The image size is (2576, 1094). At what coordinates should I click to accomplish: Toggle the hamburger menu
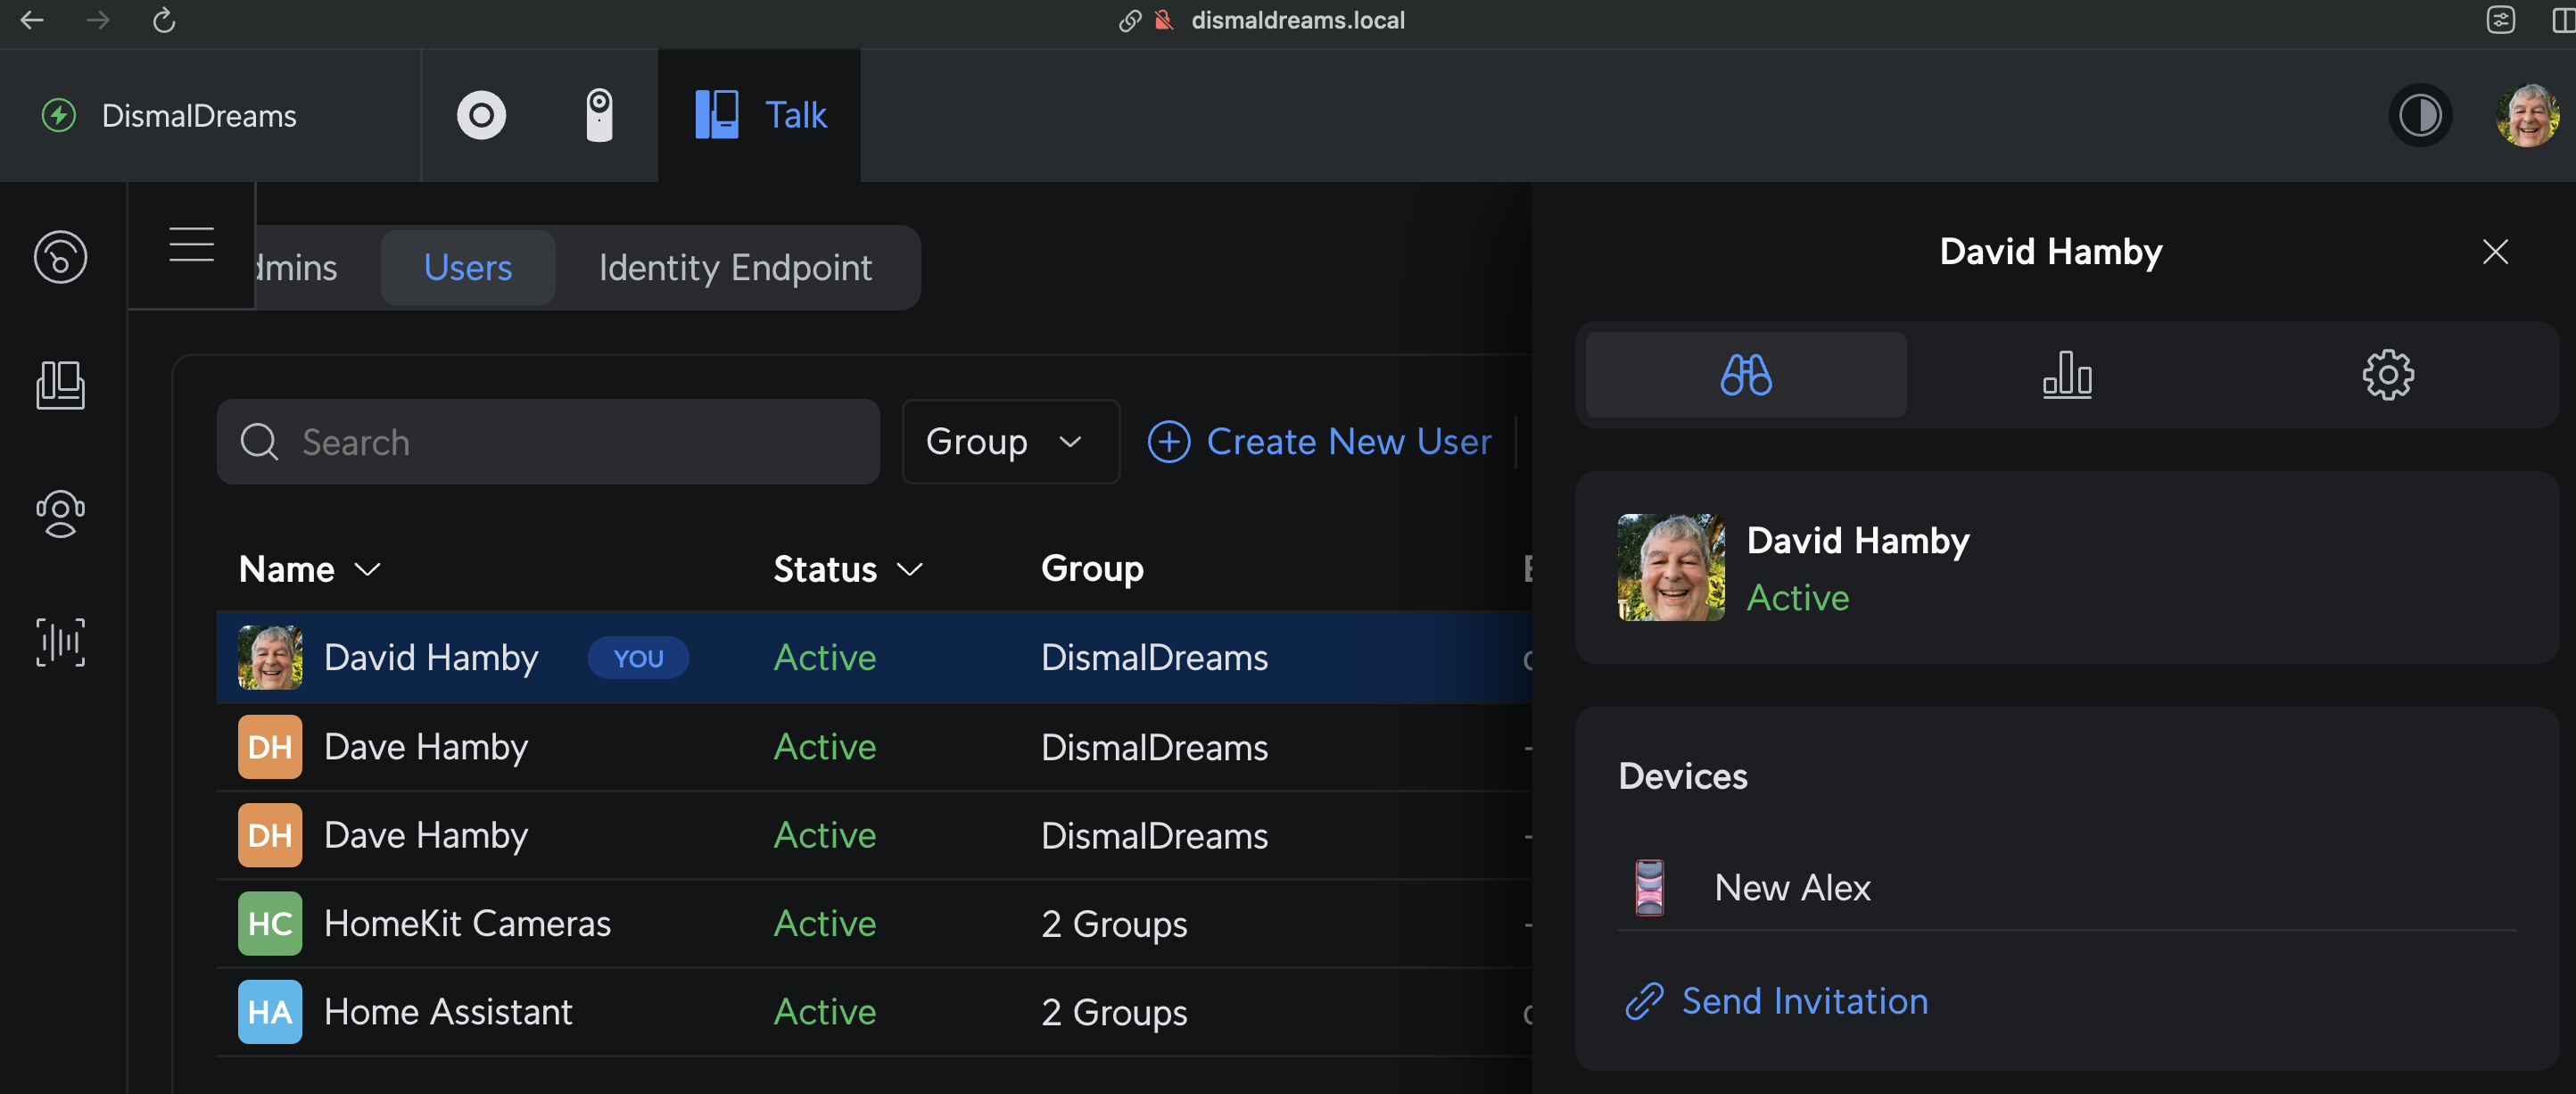(191, 244)
